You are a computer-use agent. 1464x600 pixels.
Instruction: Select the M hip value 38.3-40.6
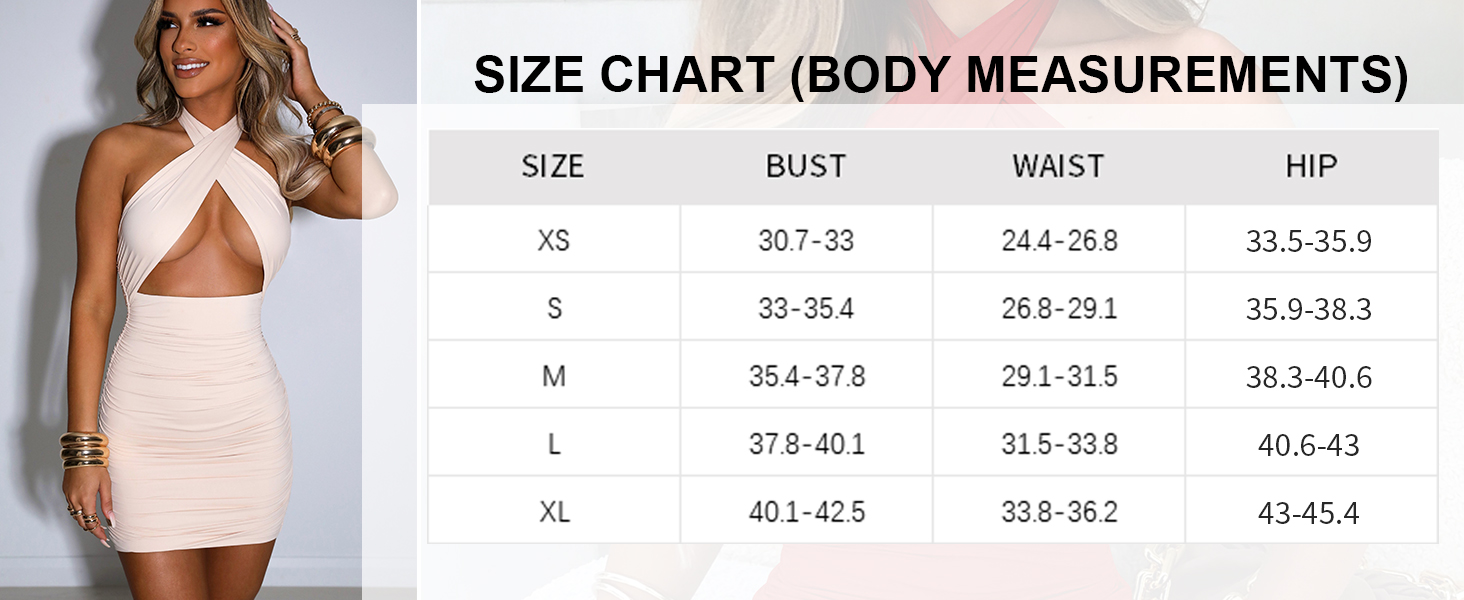[x=1309, y=377]
